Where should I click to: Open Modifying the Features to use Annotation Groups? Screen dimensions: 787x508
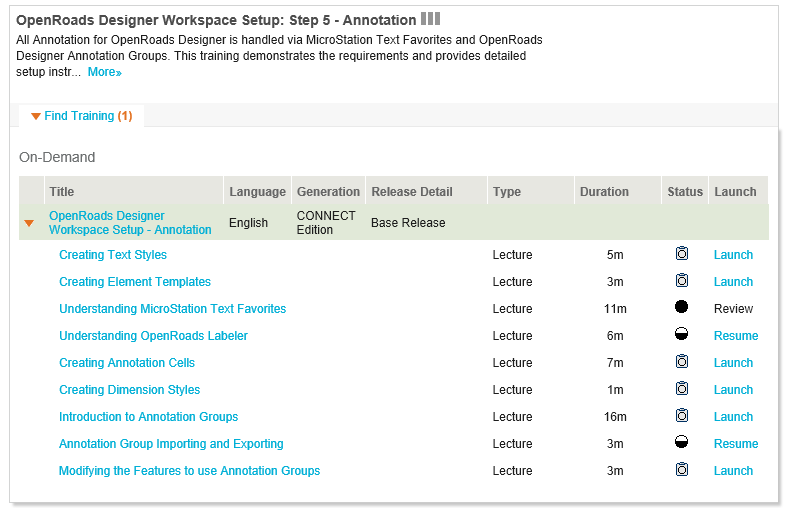[x=189, y=471]
